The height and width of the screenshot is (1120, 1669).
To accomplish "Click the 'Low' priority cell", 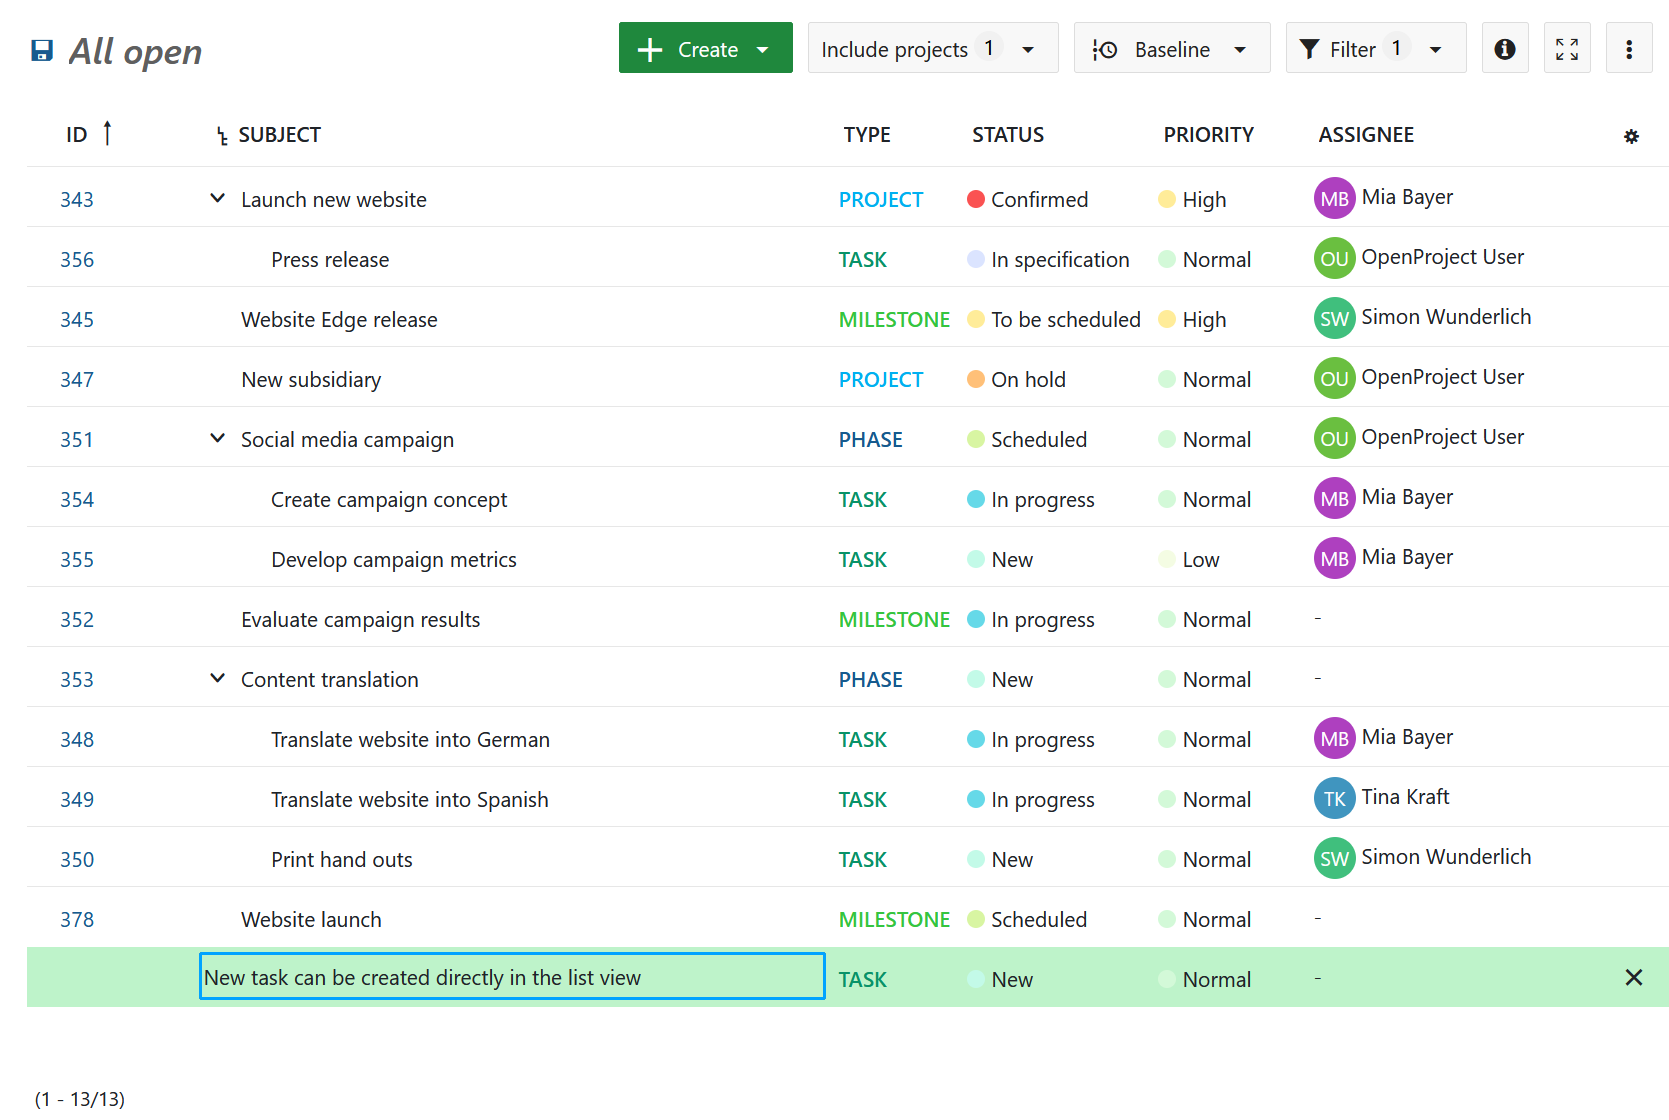I will [1189, 560].
